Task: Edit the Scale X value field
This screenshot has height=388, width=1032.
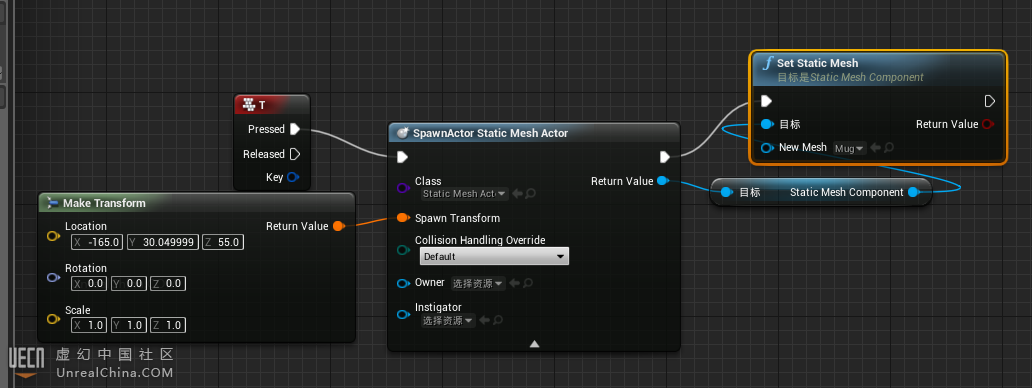Action: click(90, 325)
